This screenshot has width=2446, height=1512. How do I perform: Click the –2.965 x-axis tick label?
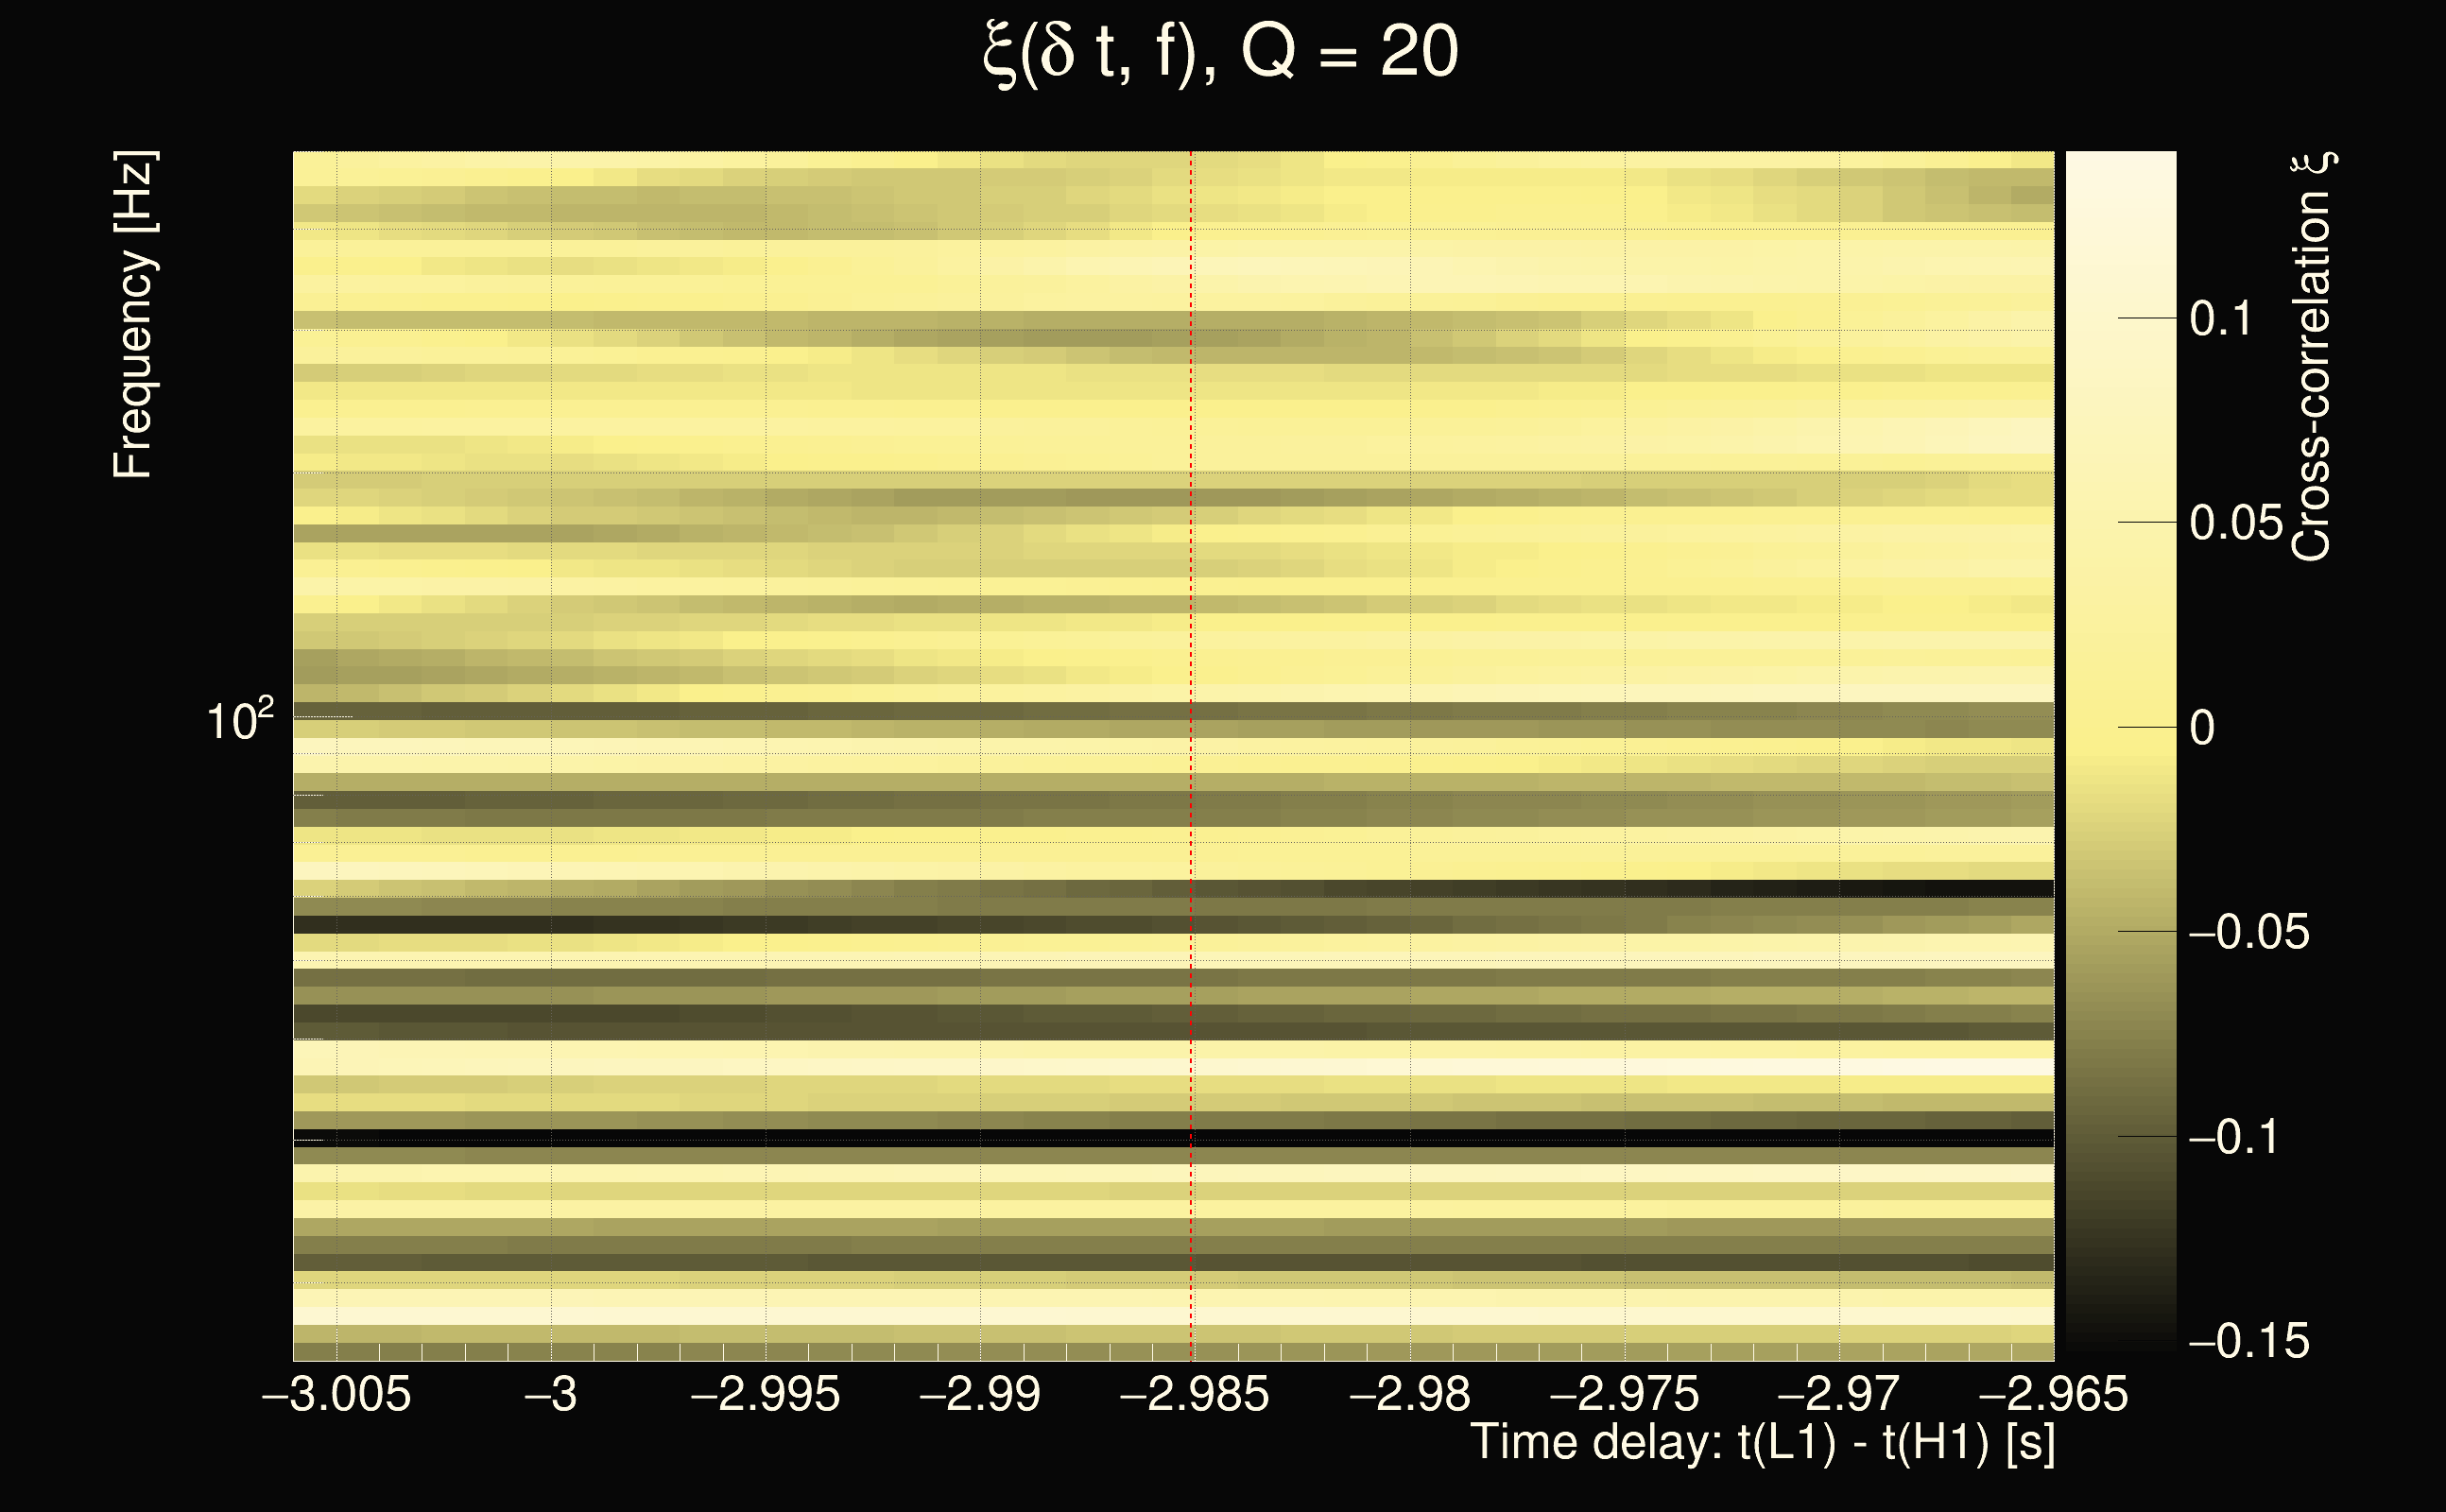pos(2054,1394)
